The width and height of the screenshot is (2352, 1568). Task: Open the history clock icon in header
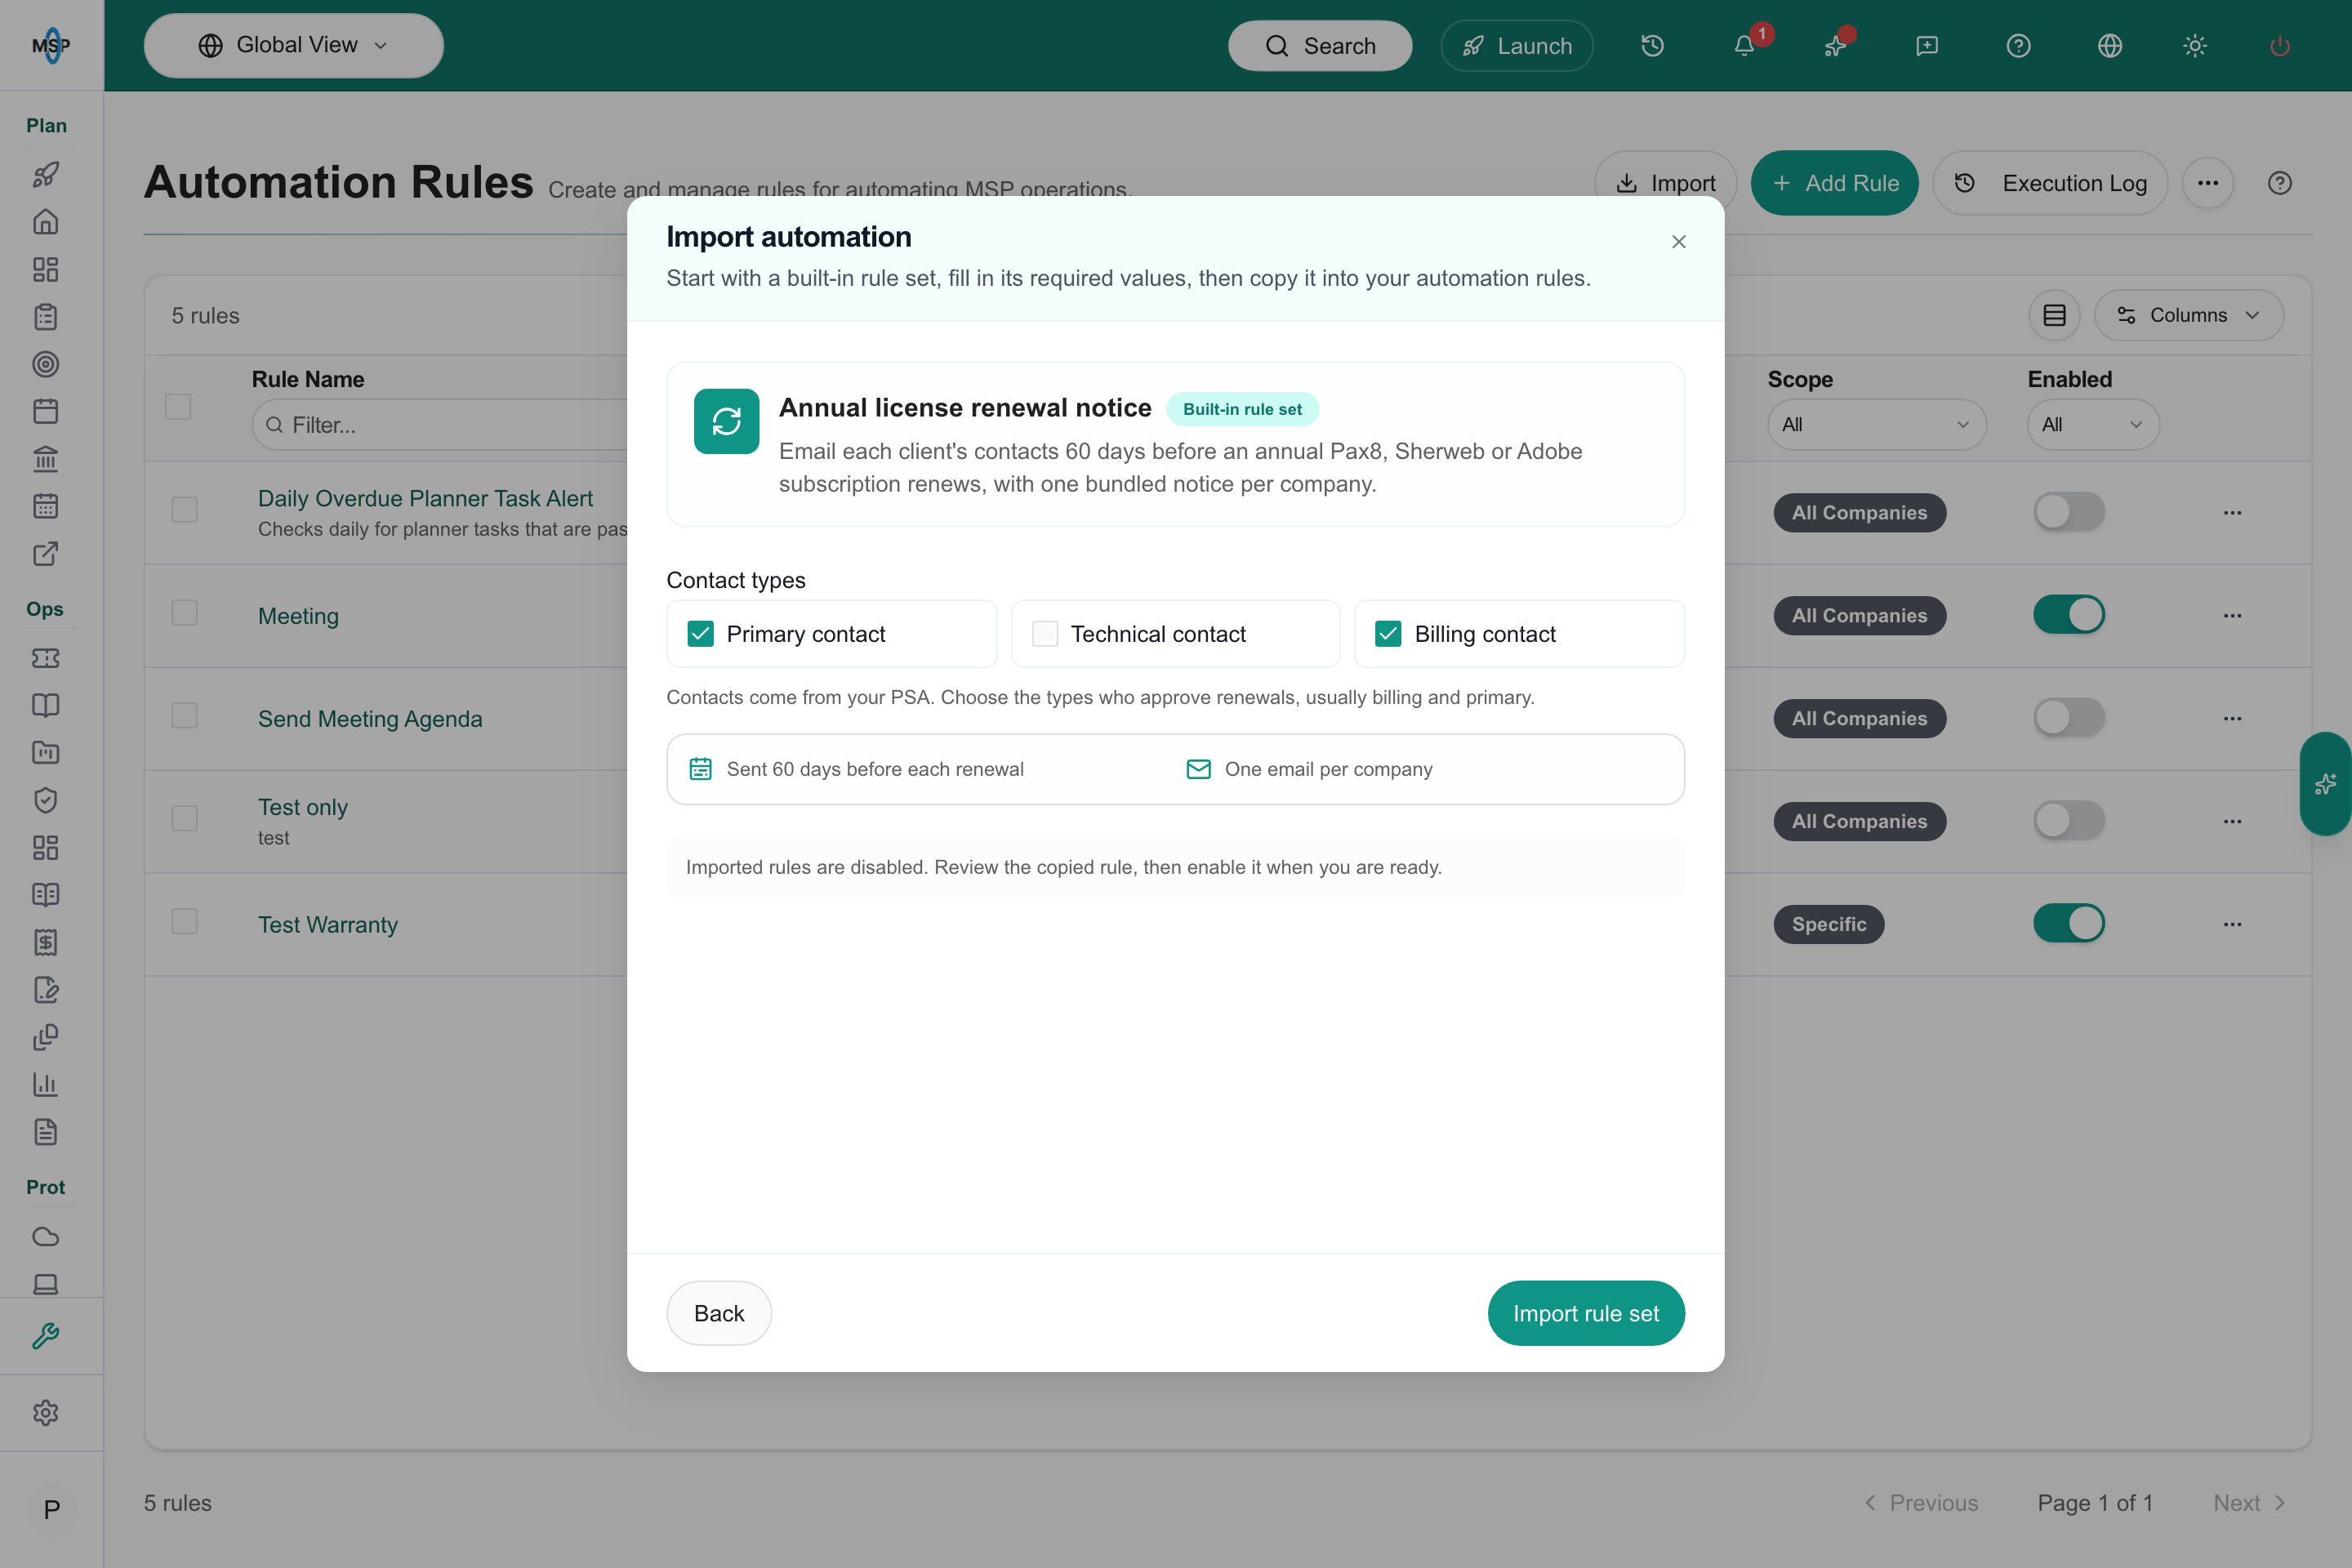pyautogui.click(x=1652, y=46)
